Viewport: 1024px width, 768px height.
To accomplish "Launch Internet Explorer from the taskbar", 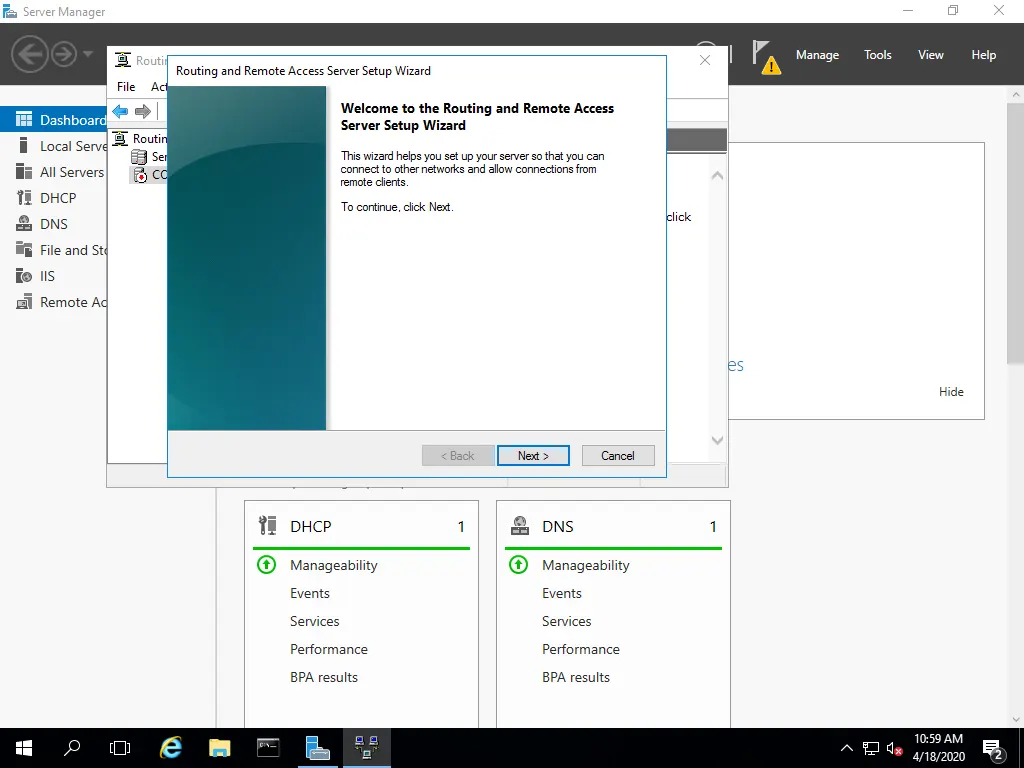I will coord(171,748).
